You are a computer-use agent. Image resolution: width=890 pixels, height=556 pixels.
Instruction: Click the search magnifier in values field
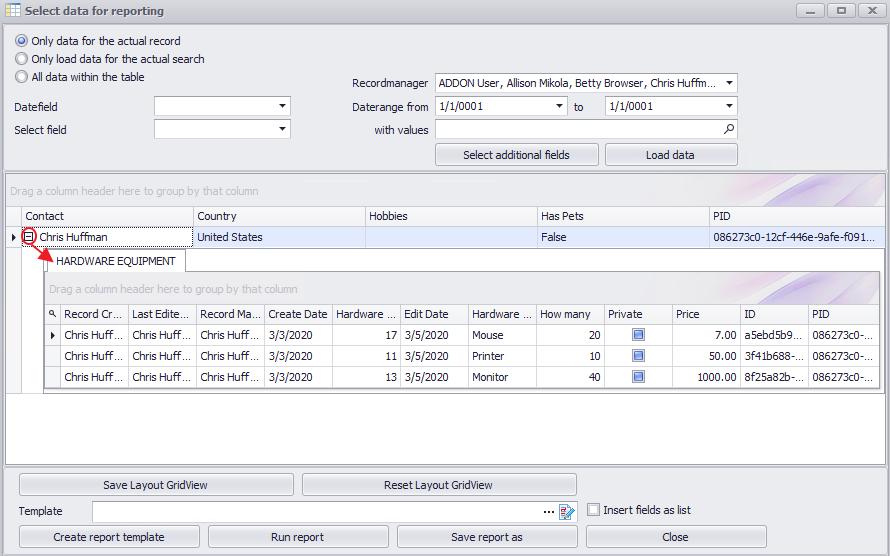point(729,129)
